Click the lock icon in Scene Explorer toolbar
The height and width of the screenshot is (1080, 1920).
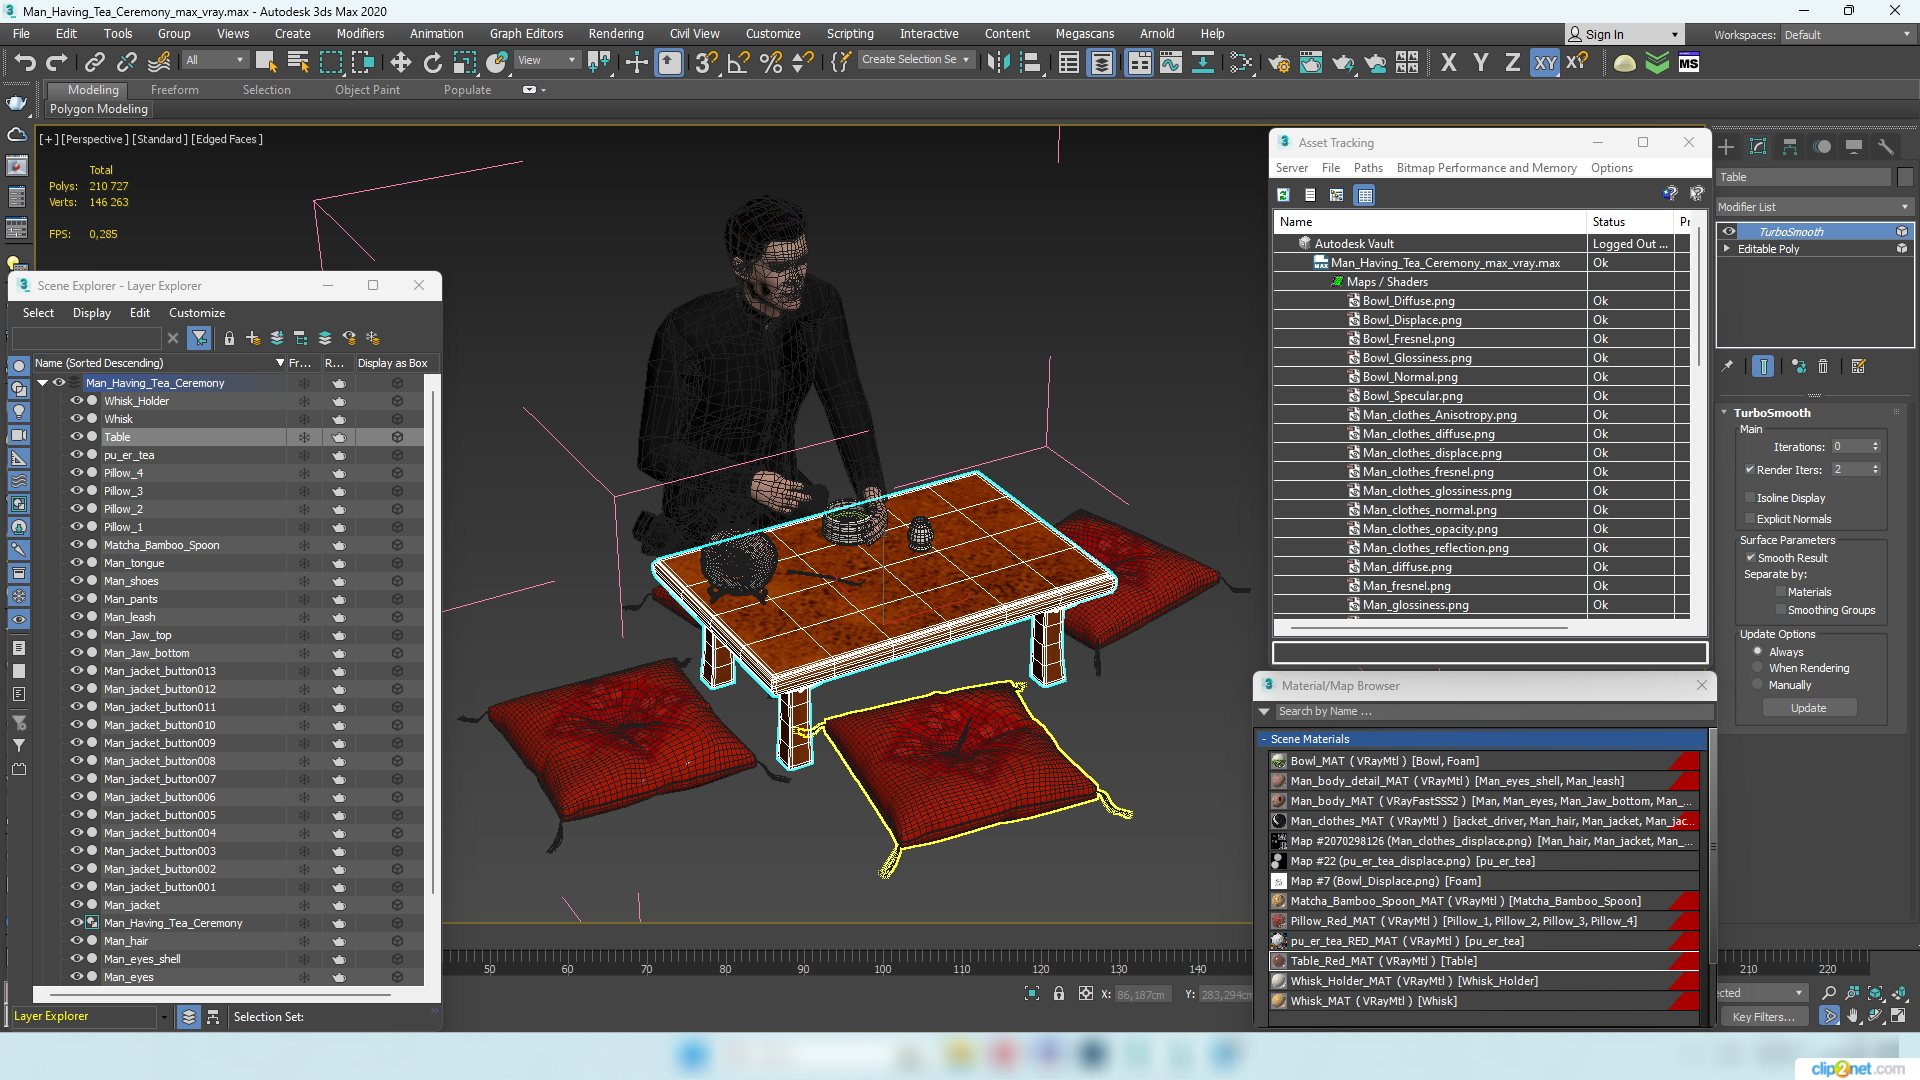229,338
